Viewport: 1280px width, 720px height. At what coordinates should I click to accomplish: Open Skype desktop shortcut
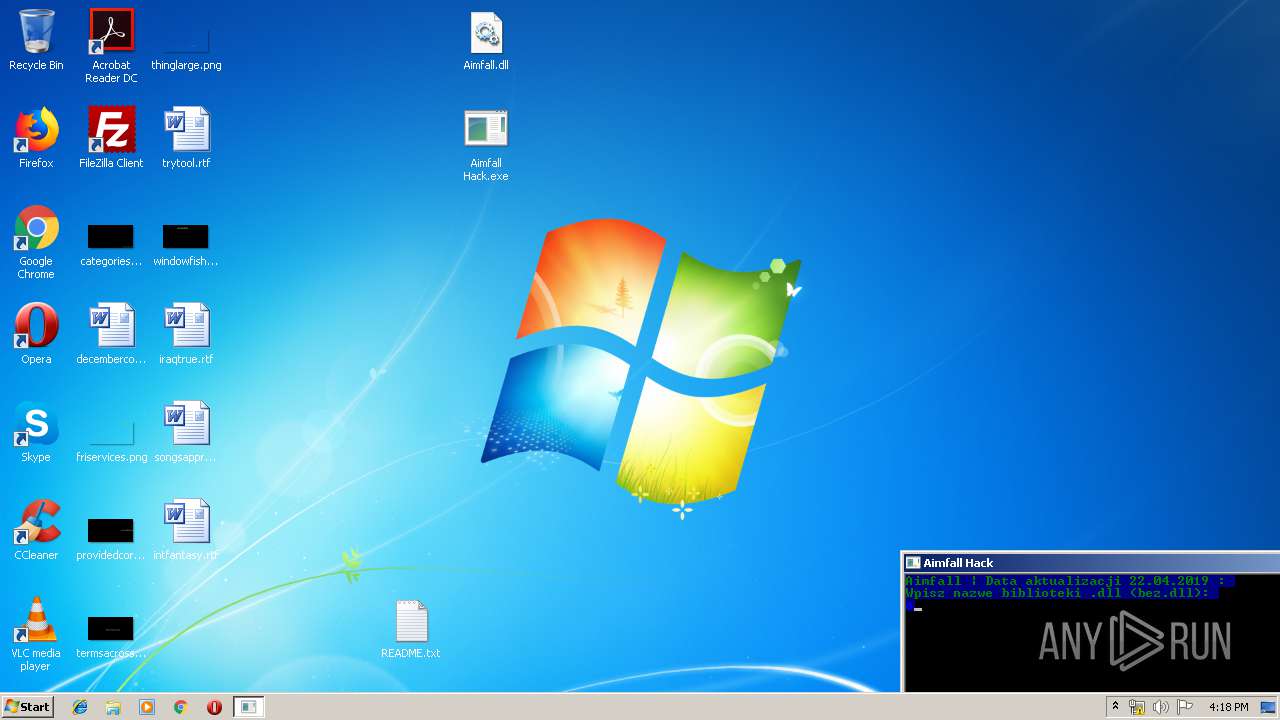coord(36,433)
